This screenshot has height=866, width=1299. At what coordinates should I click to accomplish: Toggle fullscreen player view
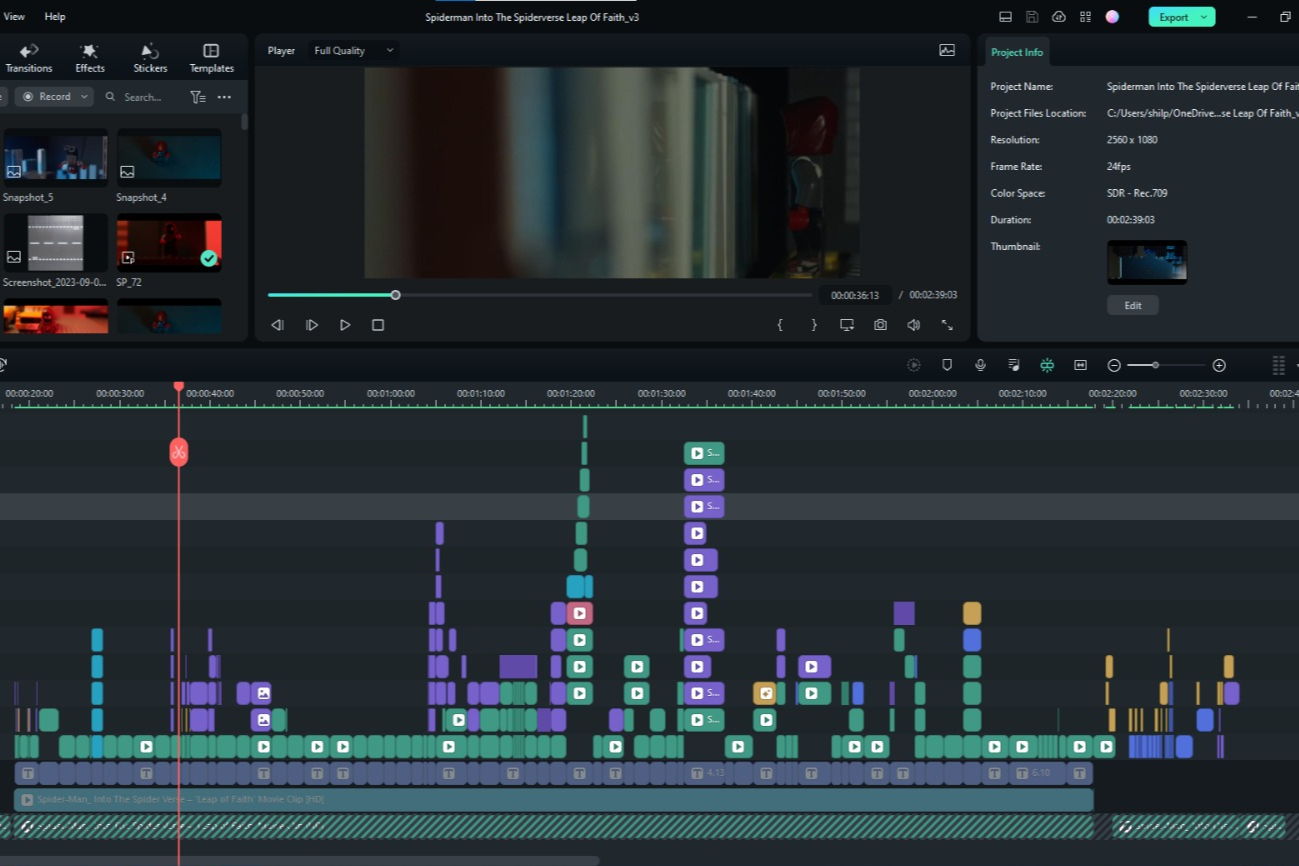[947, 325]
